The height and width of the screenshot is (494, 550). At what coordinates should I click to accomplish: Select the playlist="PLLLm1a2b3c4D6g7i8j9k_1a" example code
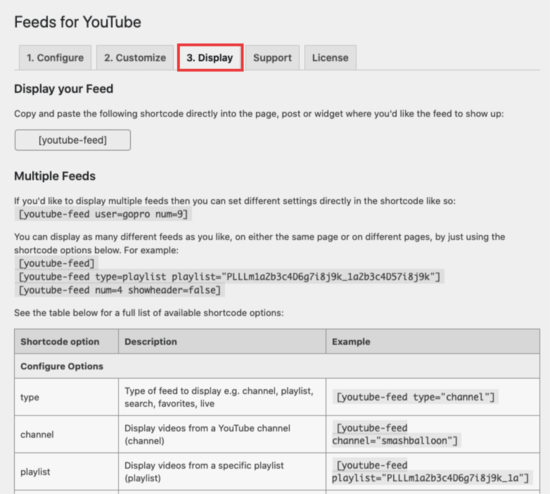pos(432,472)
